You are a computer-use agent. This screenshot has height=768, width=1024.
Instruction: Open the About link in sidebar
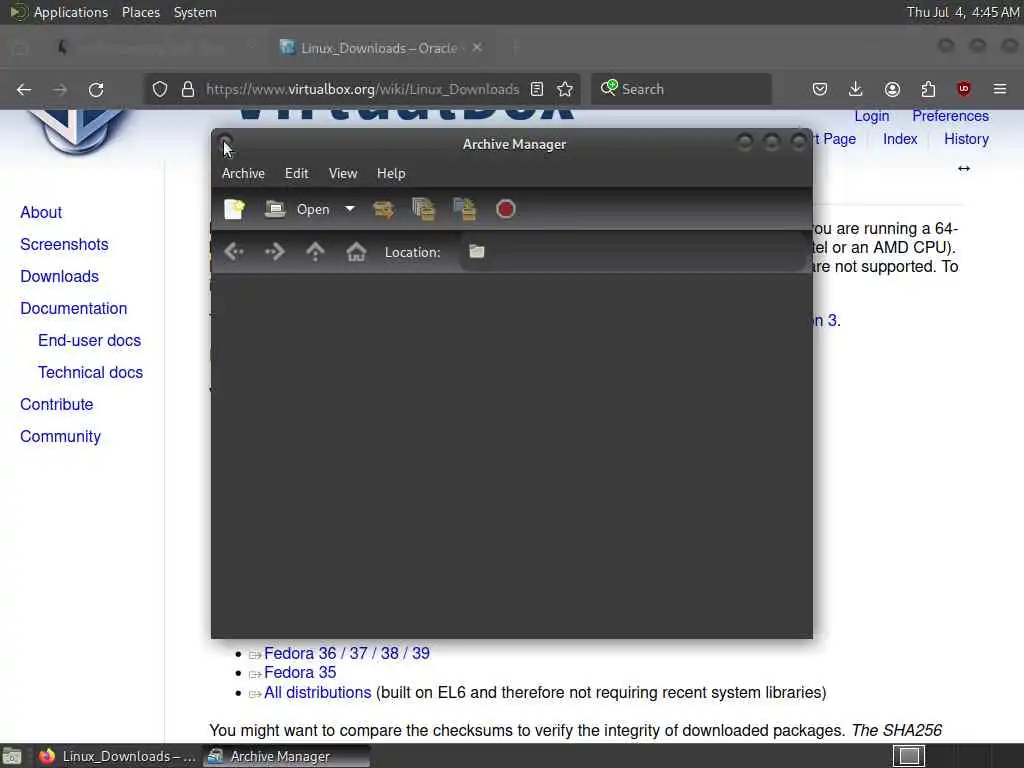pyautogui.click(x=41, y=212)
